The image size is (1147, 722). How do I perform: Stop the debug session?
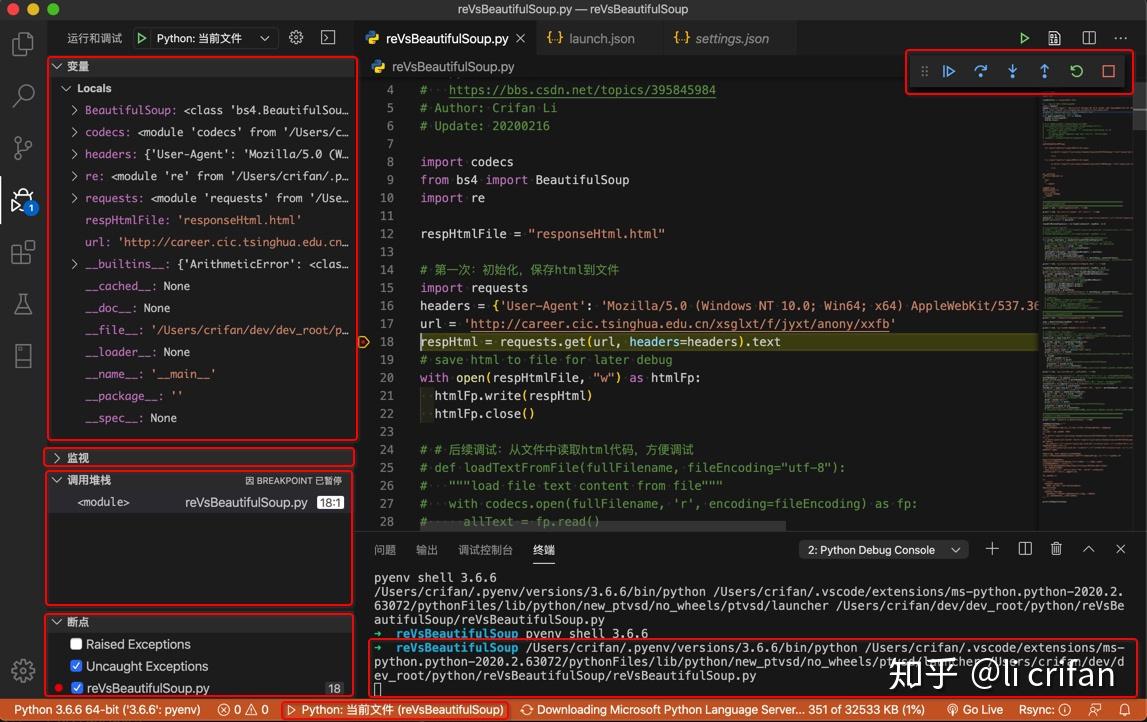point(1108,71)
